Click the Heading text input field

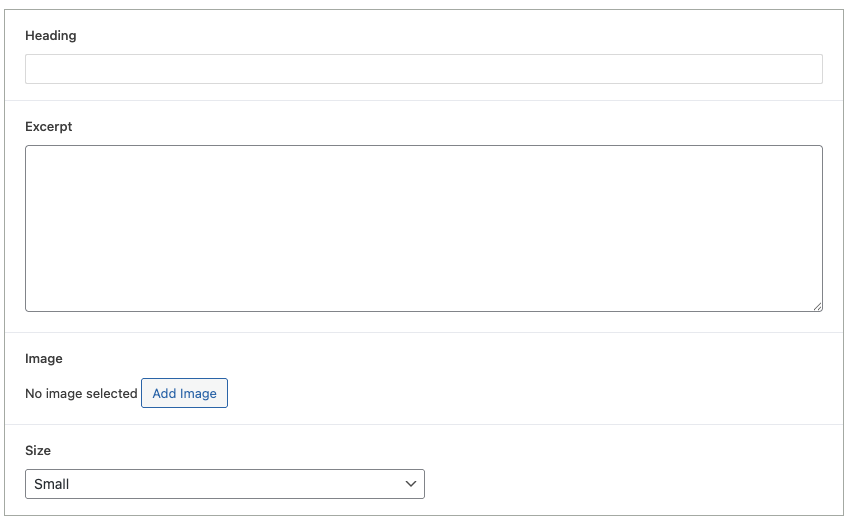(x=423, y=69)
